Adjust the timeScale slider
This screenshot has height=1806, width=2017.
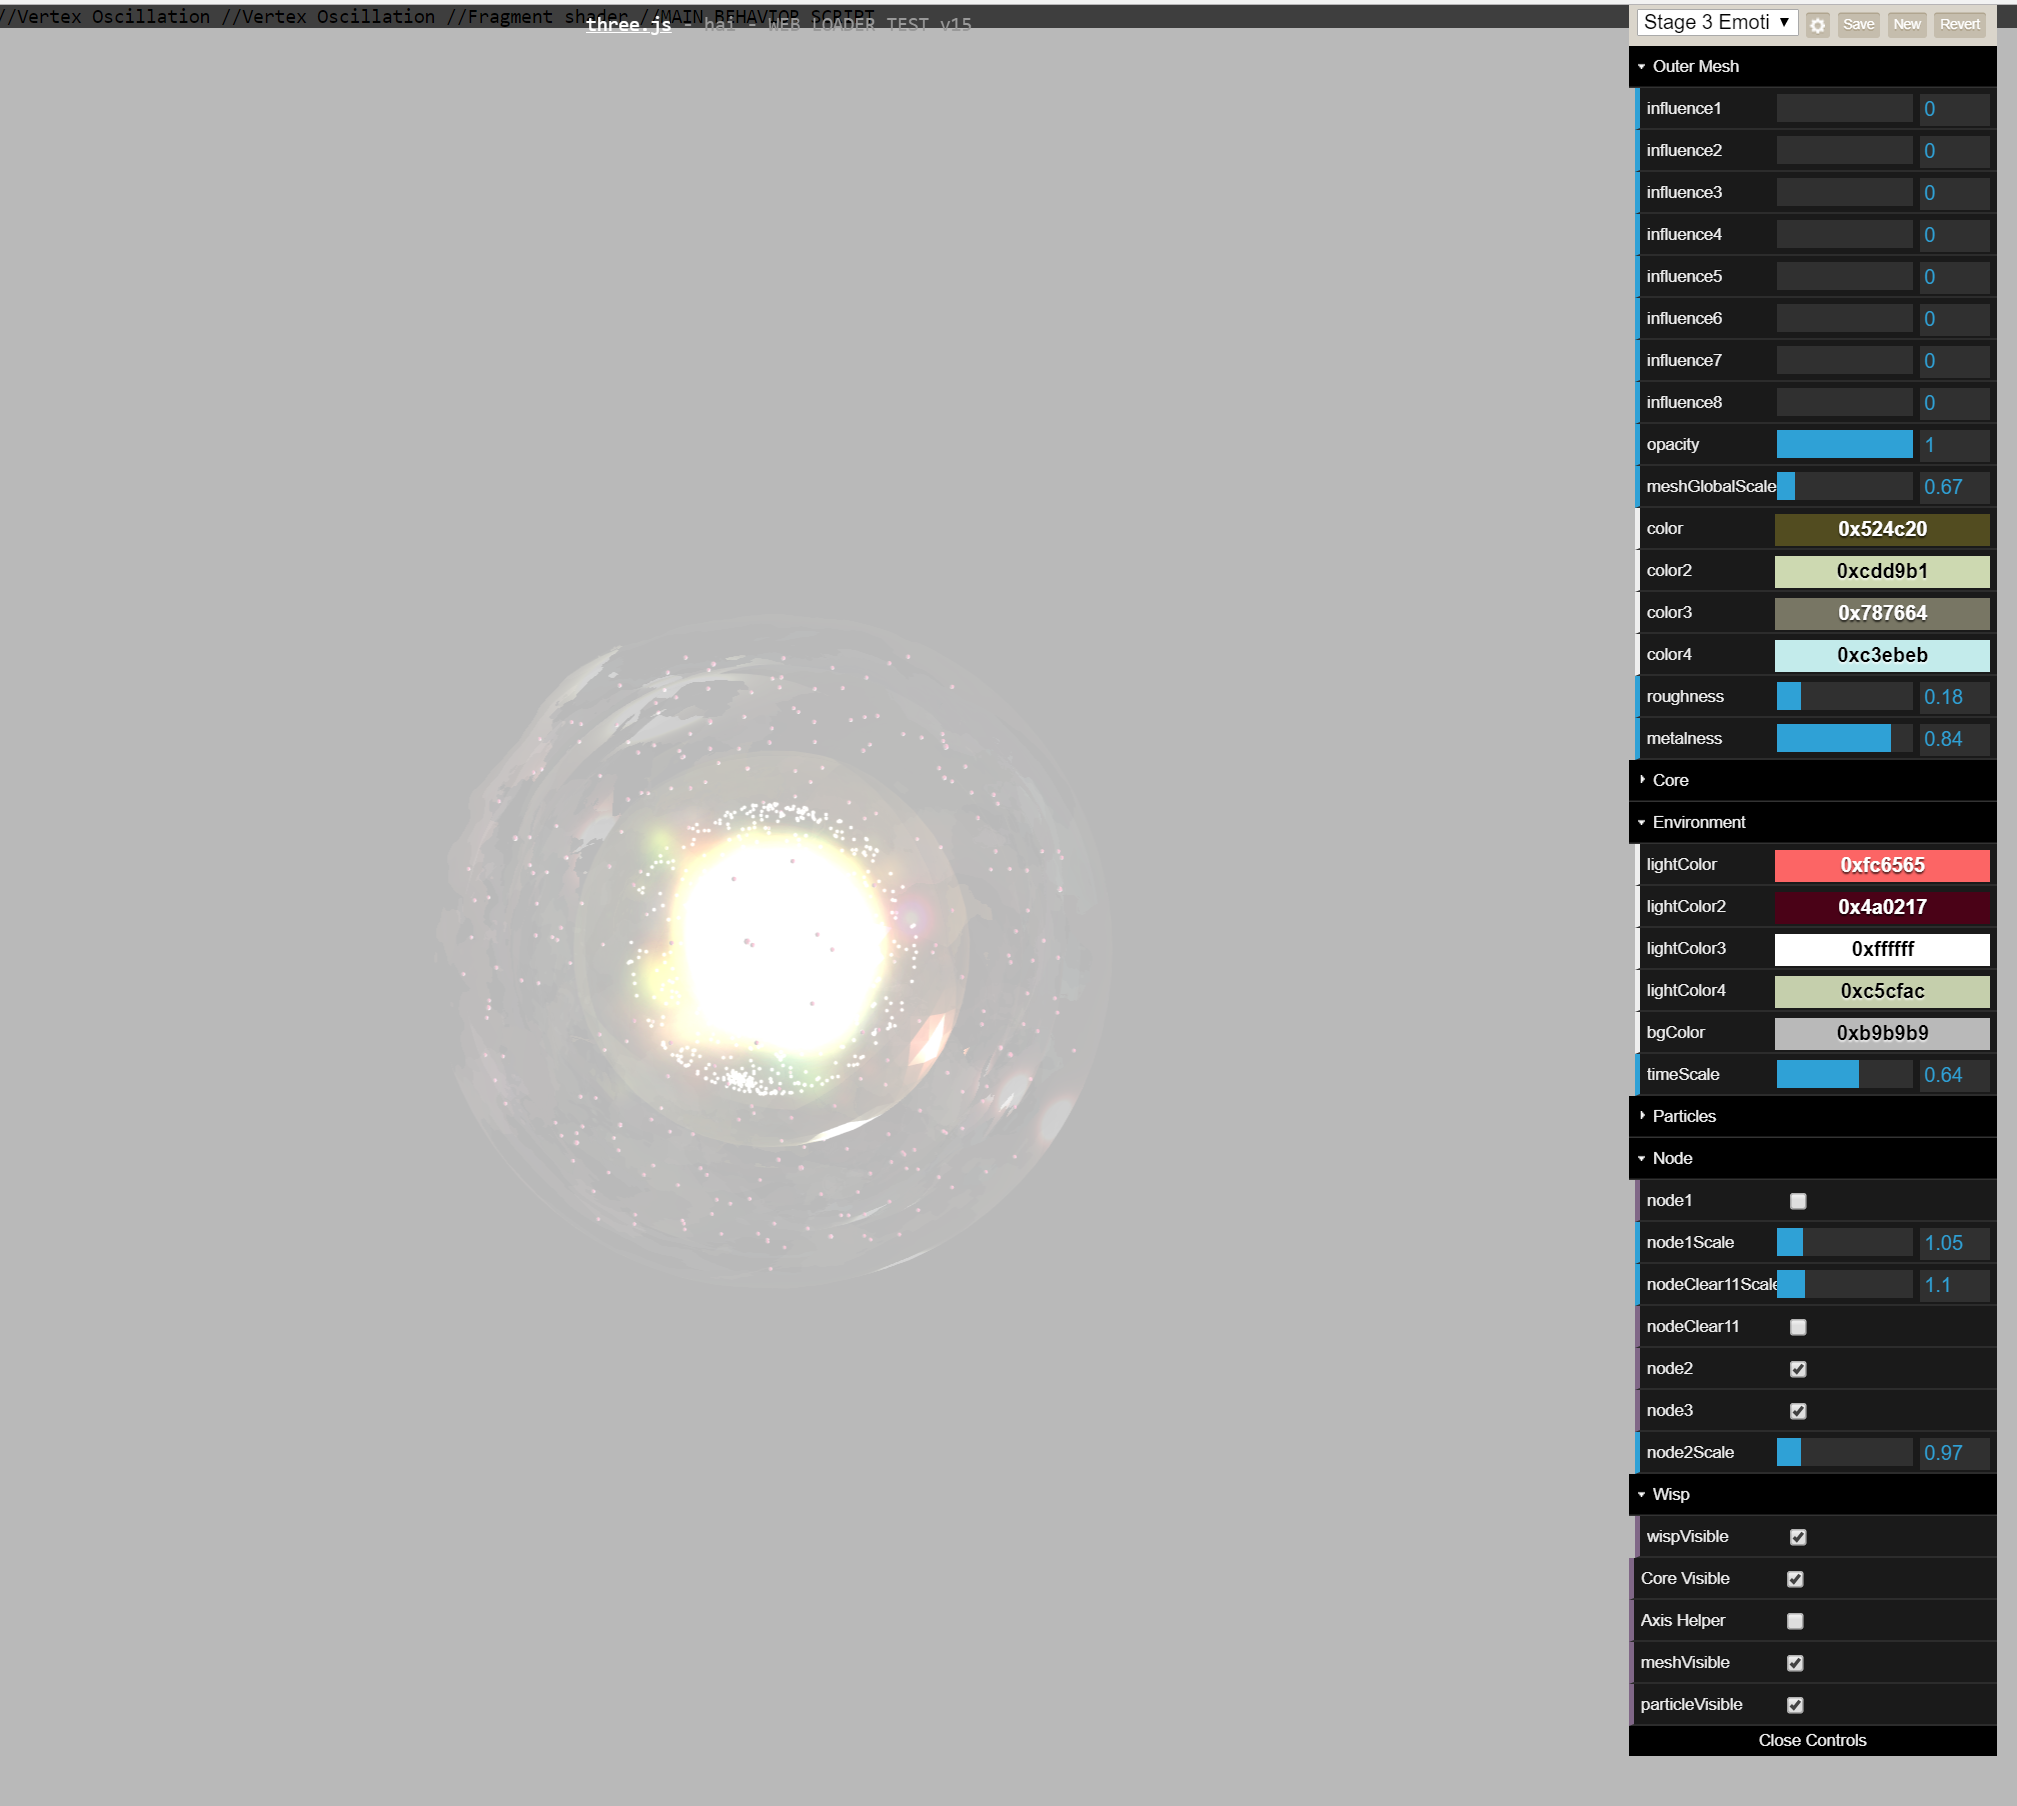[1844, 1075]
